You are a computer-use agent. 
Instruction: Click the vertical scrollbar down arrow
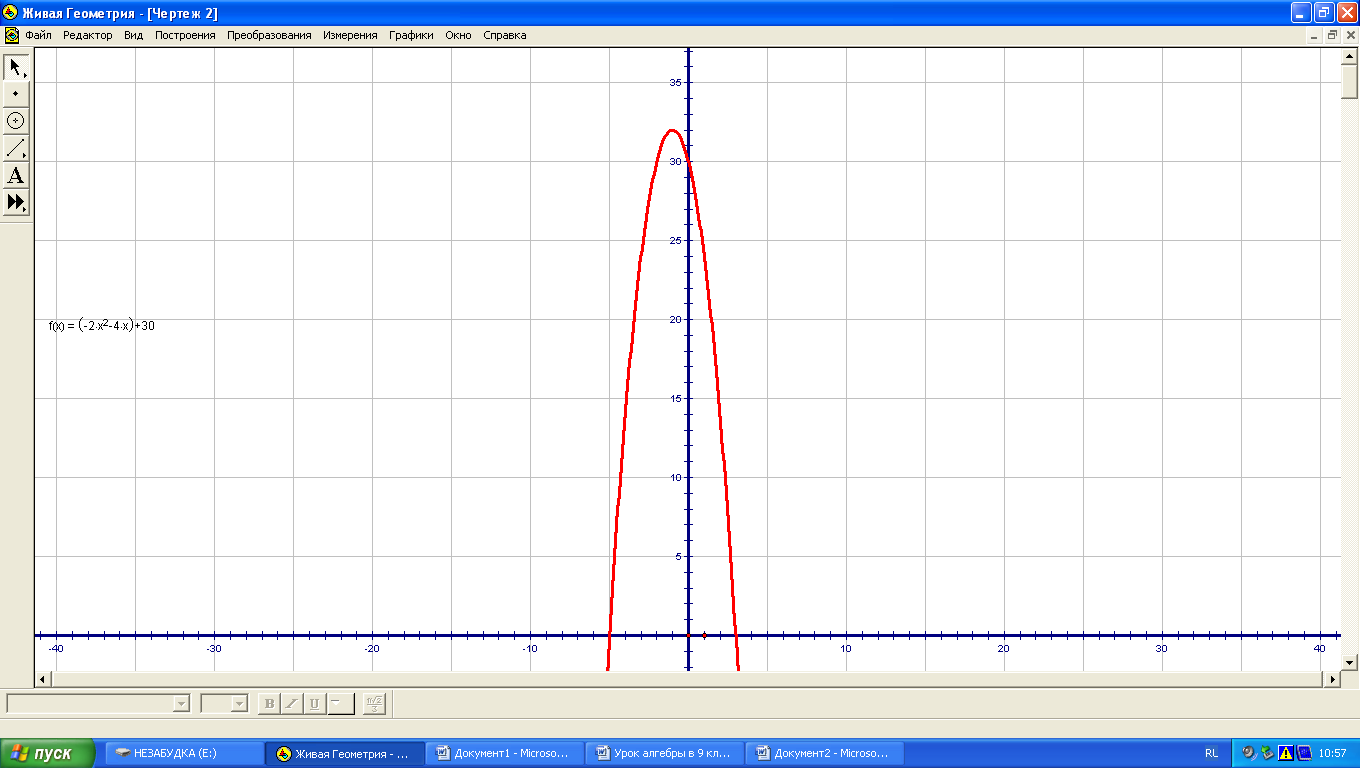(1349, 662)
